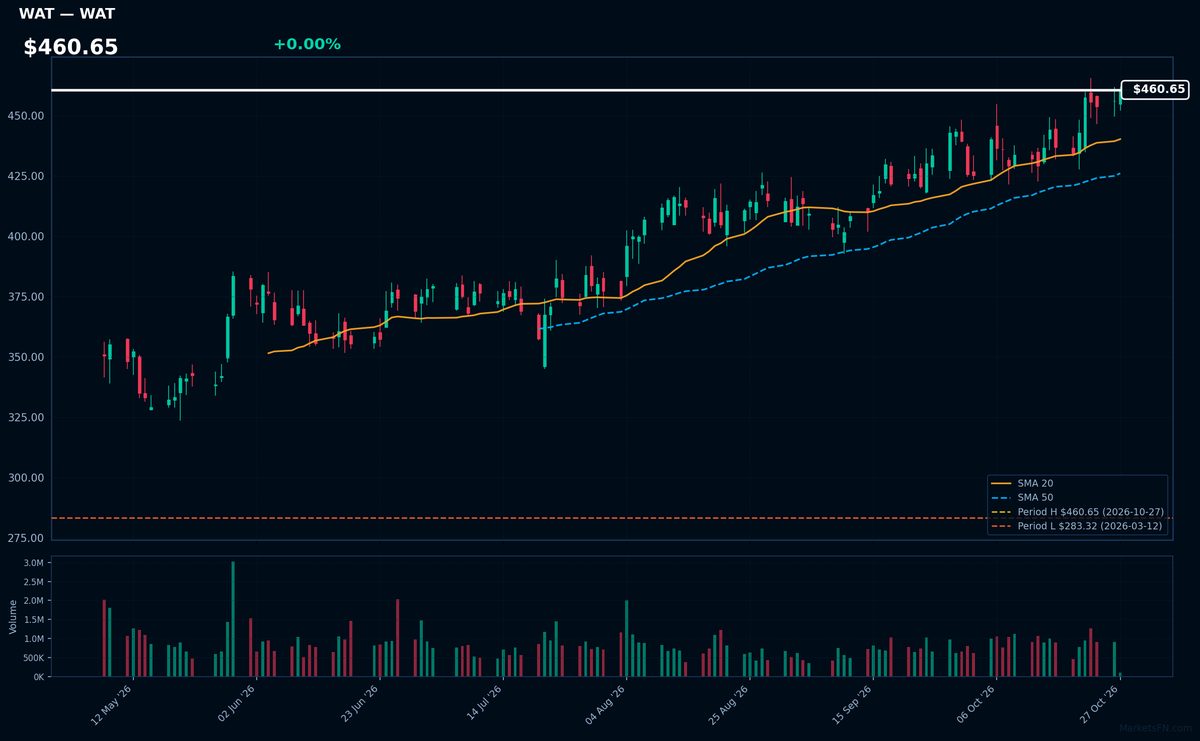Click the 1.0M volume axis label

pos(33,639)
